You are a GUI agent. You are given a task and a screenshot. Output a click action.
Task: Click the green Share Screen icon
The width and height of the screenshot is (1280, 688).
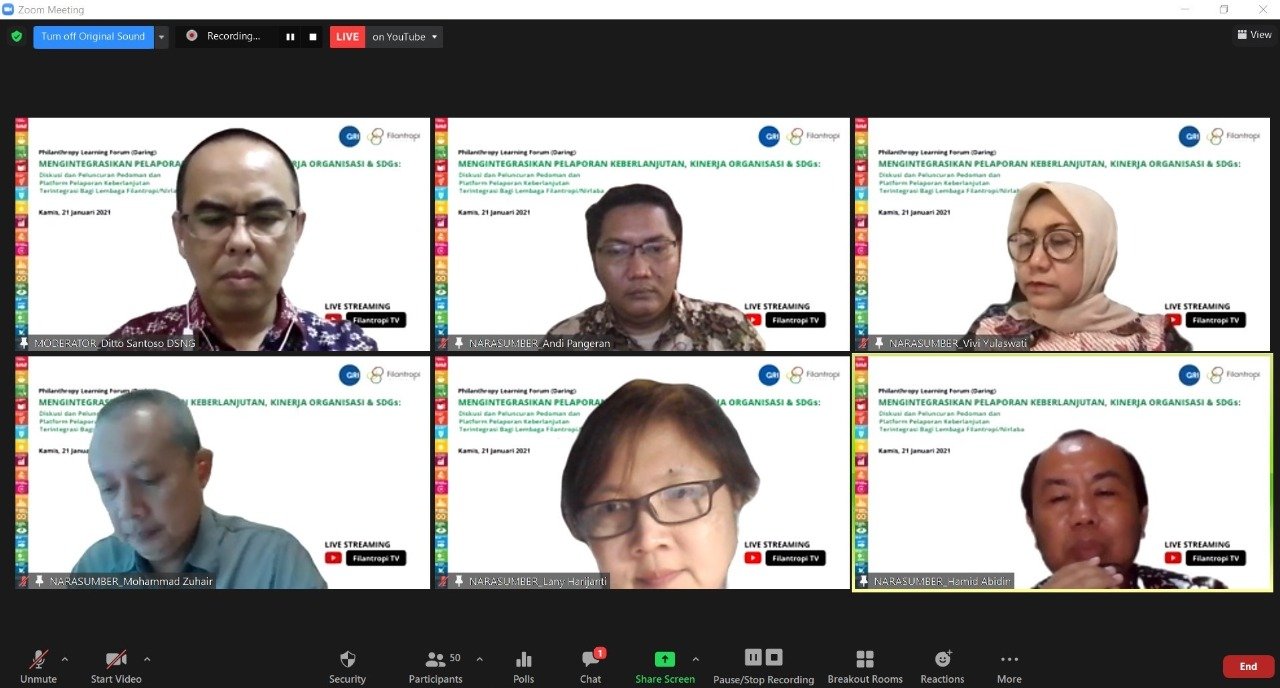pos(665,660)
